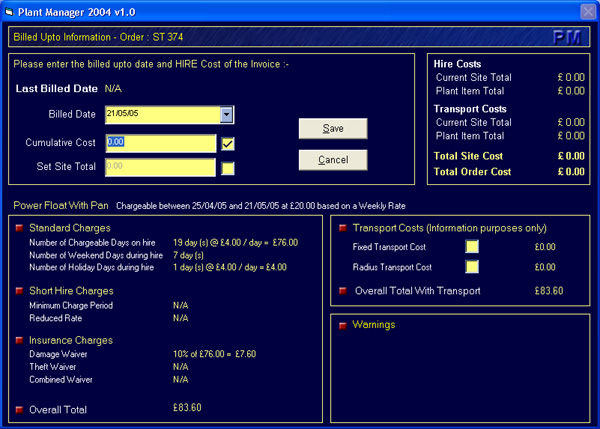Click the PM logo in header
Image resolution: width=600 pixels, height=429 pixels.
(567, 37)
